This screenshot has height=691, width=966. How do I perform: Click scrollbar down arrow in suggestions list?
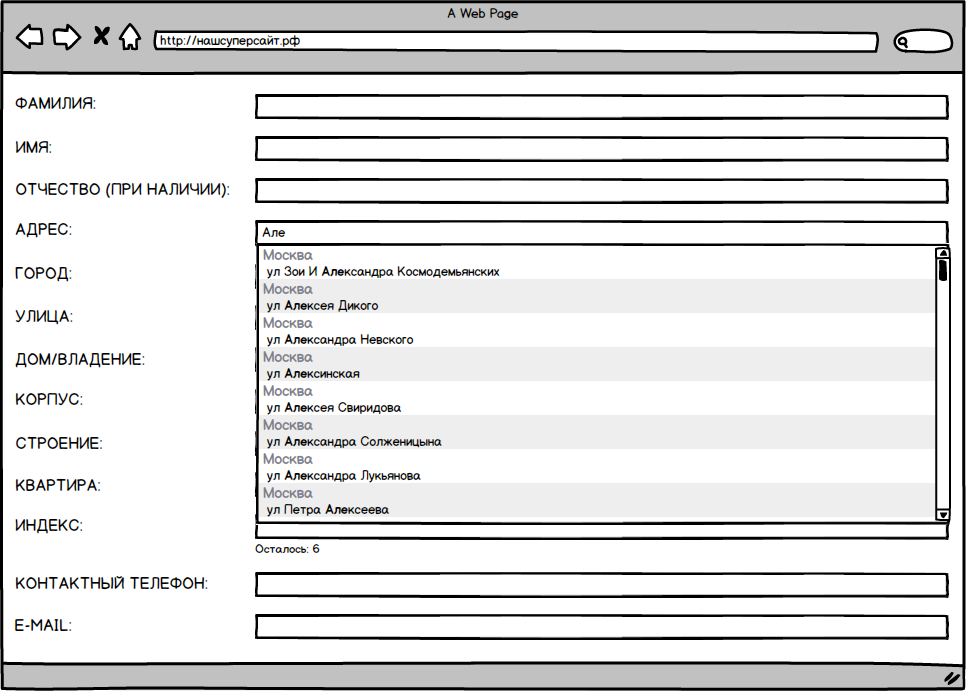pyautogui.click(x=943, y=515)
